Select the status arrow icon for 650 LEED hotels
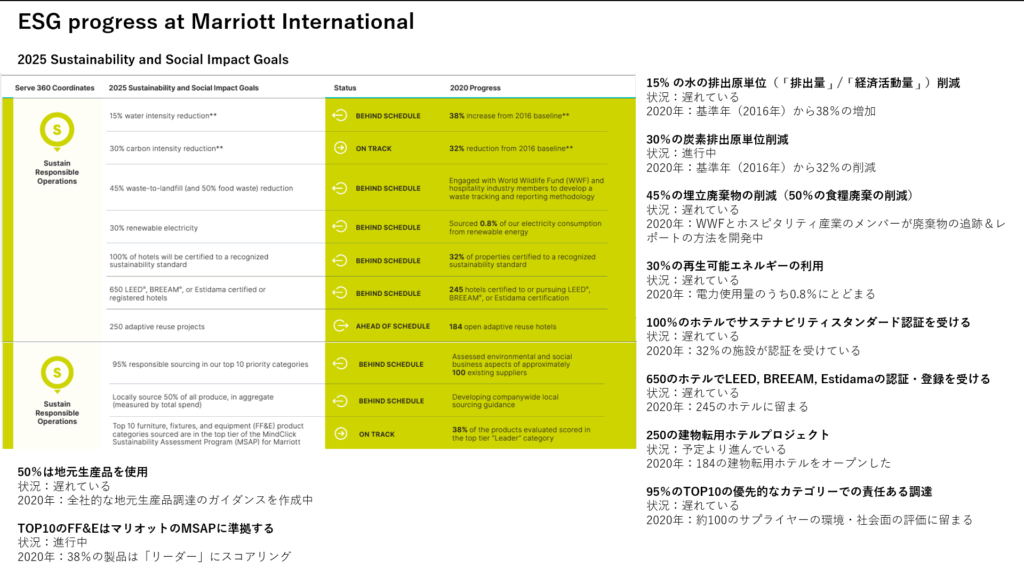Screen dimensions: 1024x577 tap(340, 293)
